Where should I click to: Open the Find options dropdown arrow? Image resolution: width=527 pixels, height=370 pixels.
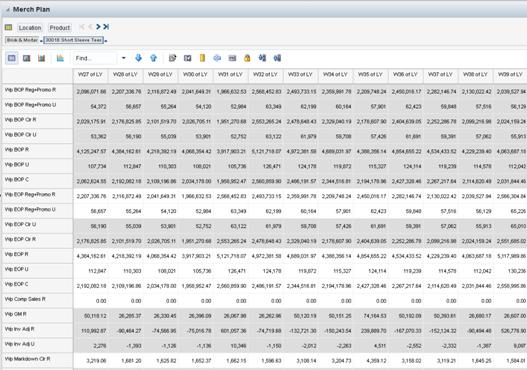coord(123,58)
